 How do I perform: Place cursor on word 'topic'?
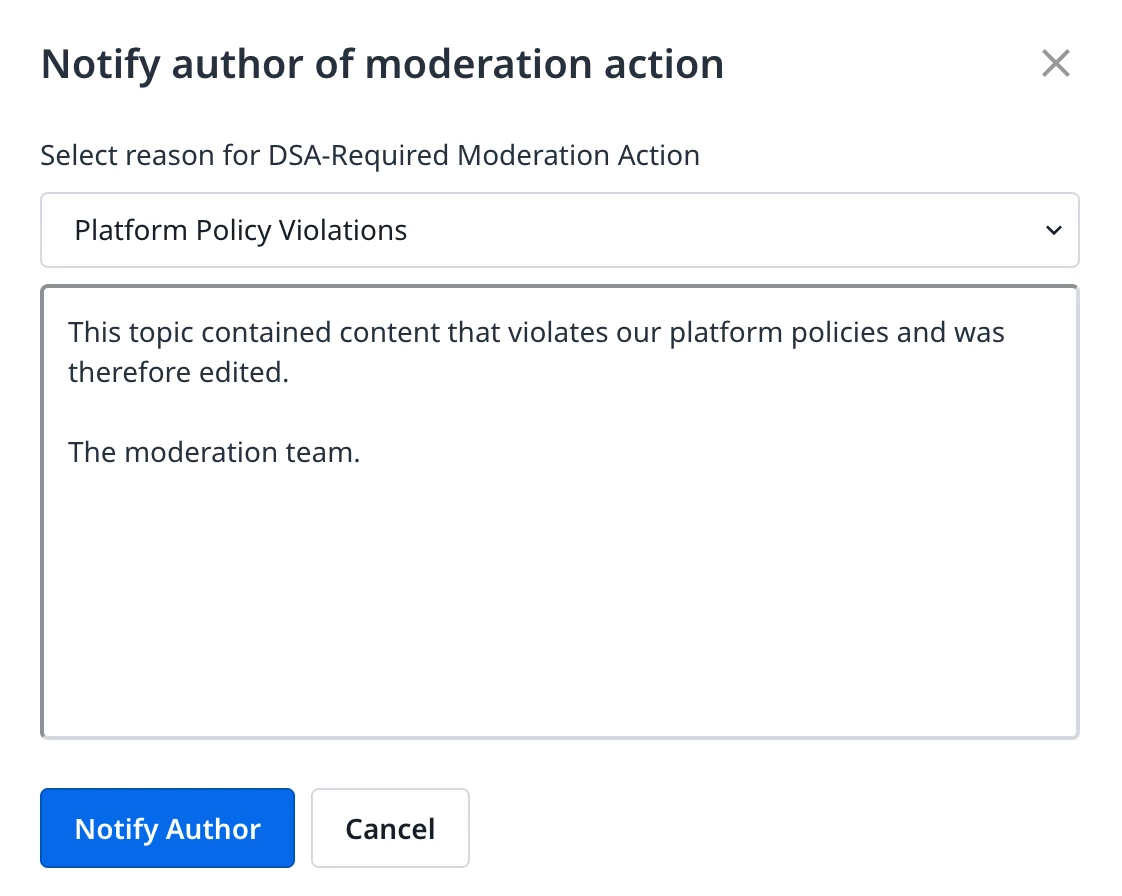[162, 331]
